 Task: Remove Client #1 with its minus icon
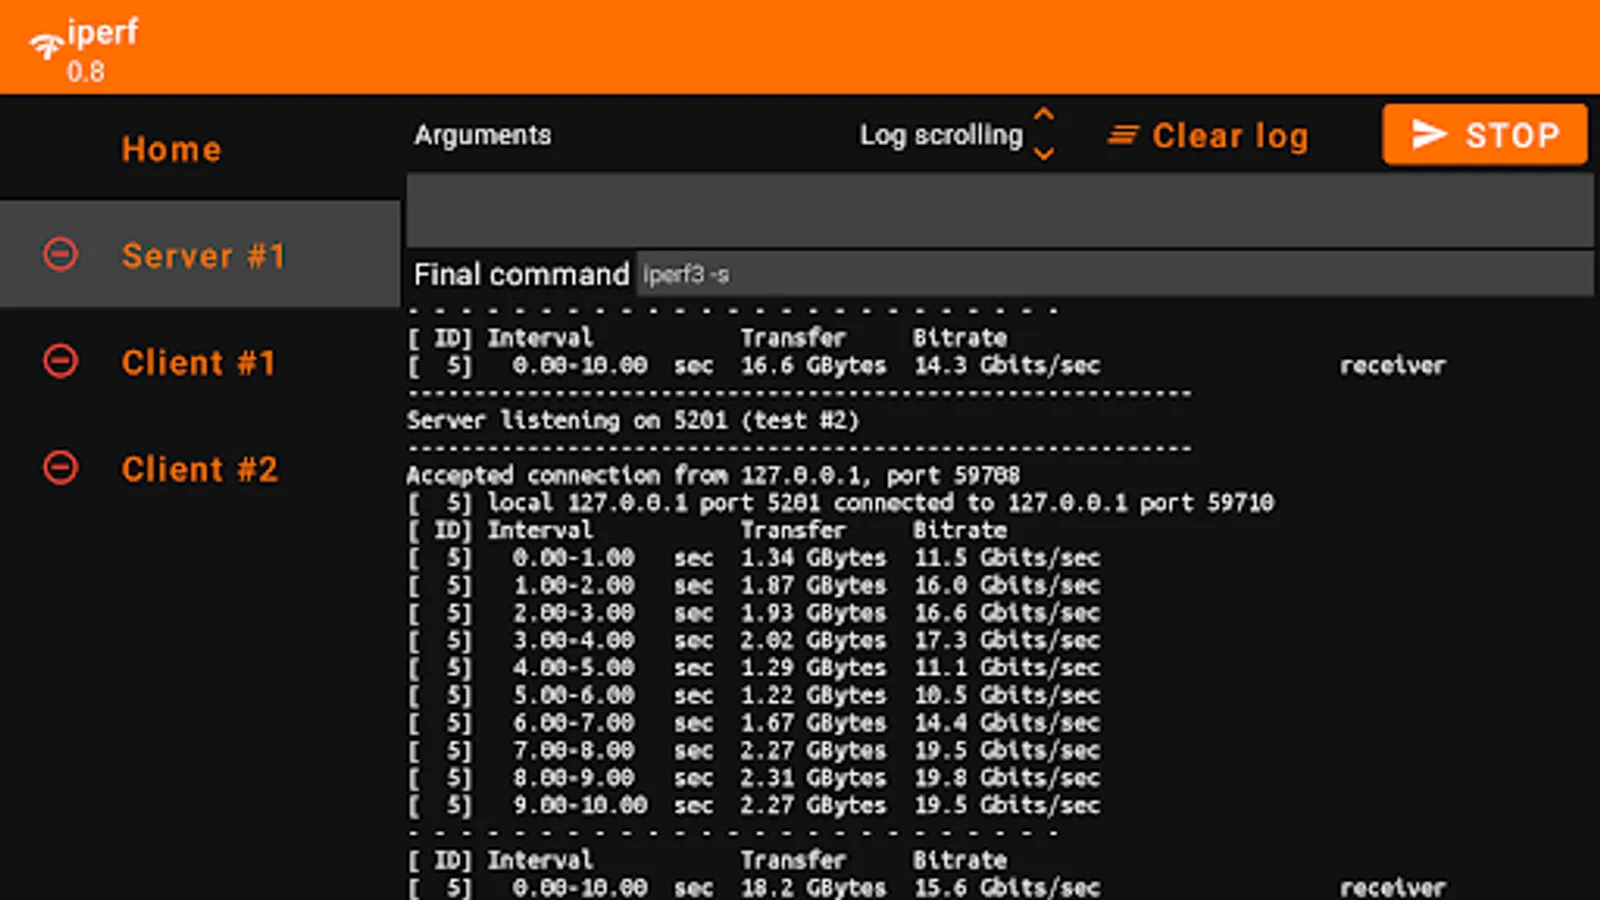click(x=60, y=361)
